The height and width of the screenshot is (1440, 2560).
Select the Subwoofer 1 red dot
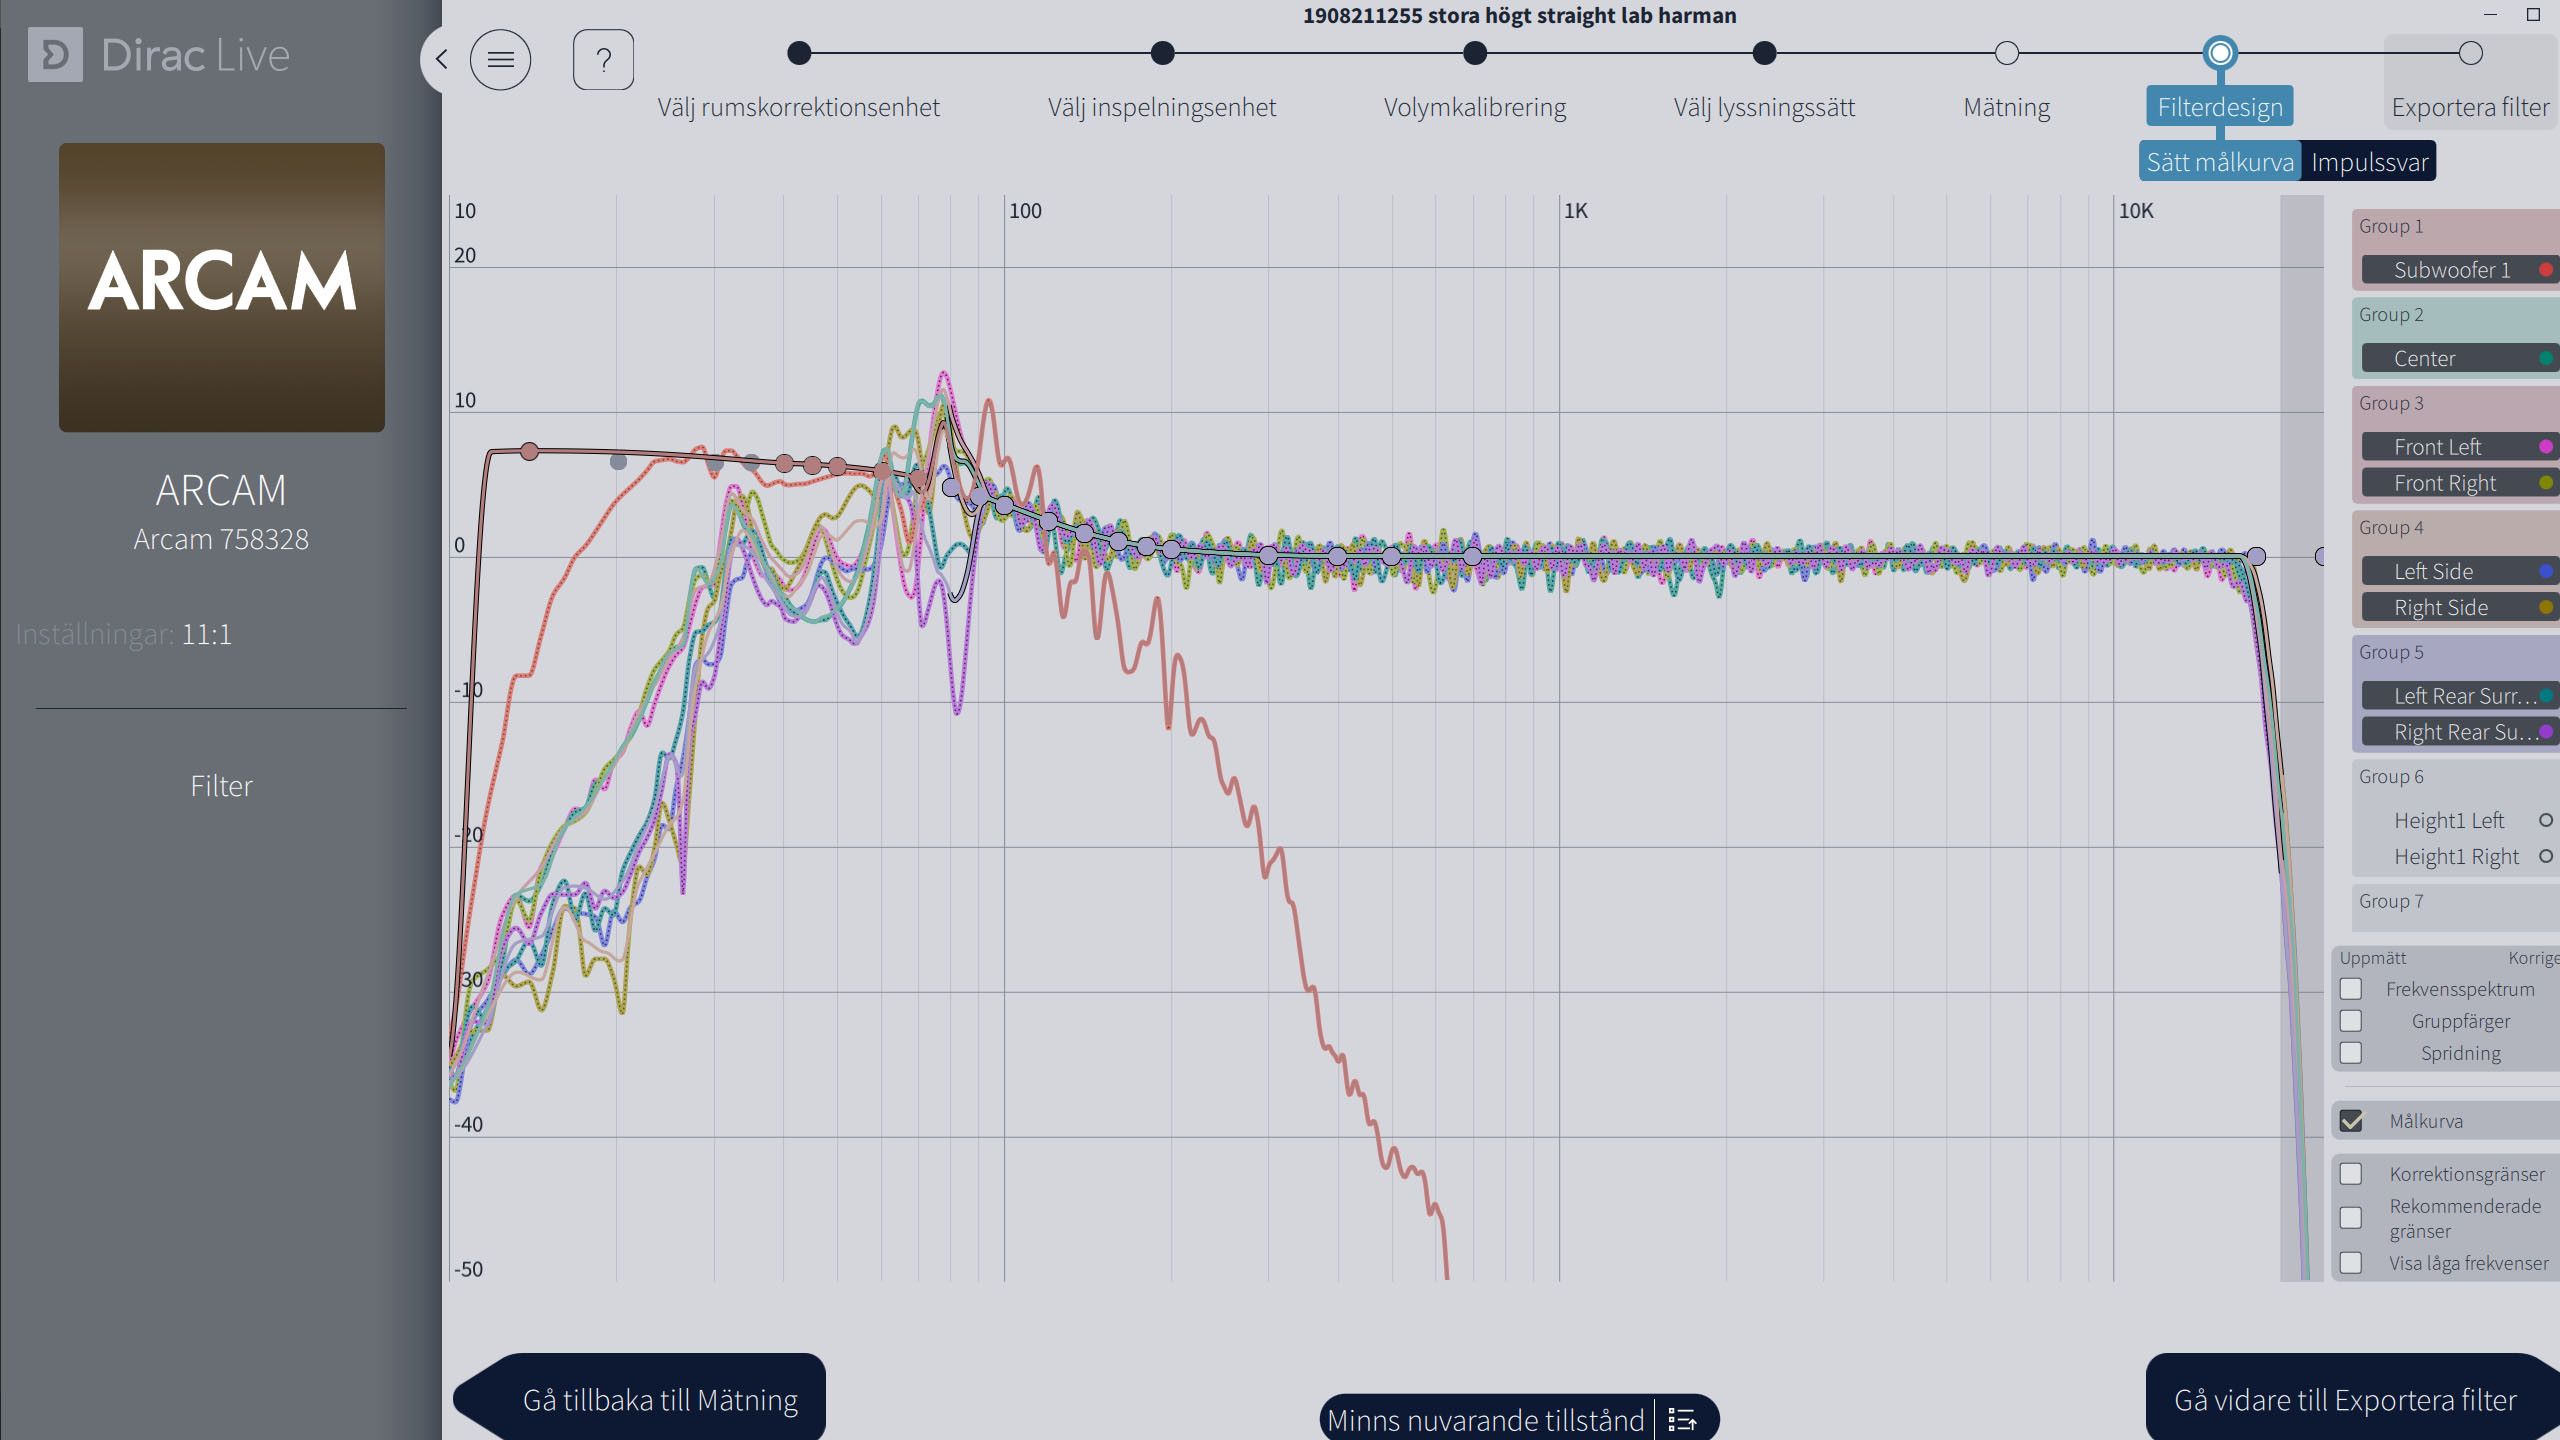pos(2546,270)
